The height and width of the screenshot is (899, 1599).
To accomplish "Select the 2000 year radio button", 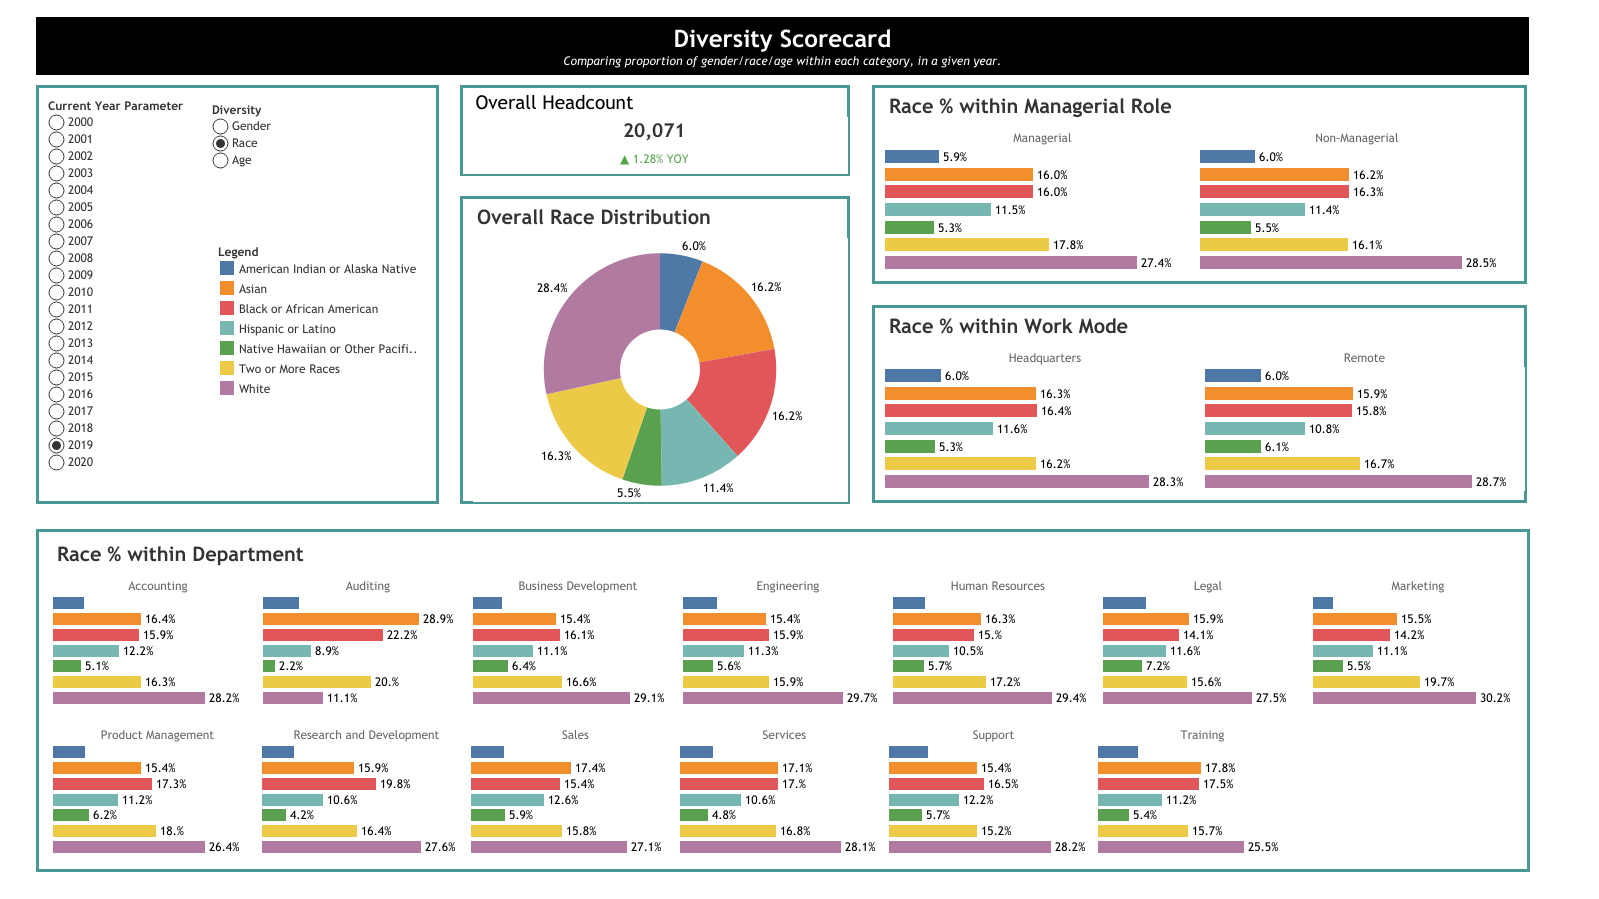I will (x=57, y=122).
